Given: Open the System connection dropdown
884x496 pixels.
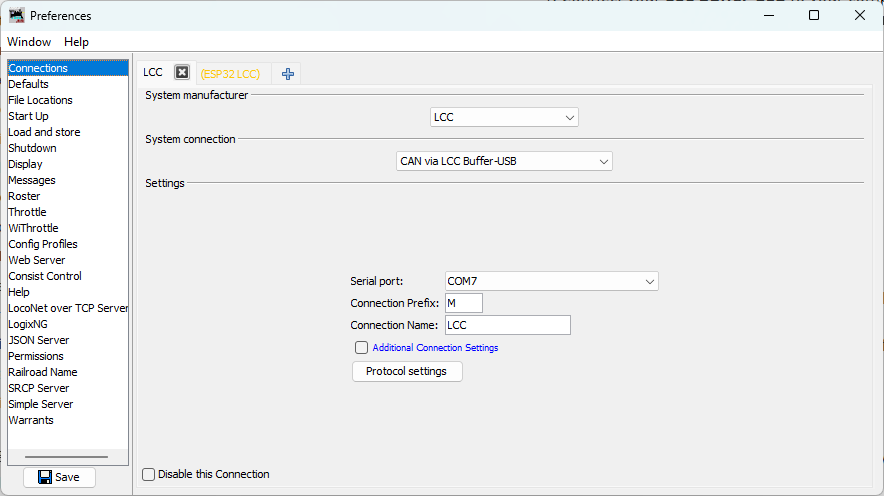Looking at the screenshot, I should (x=504, y=161).
